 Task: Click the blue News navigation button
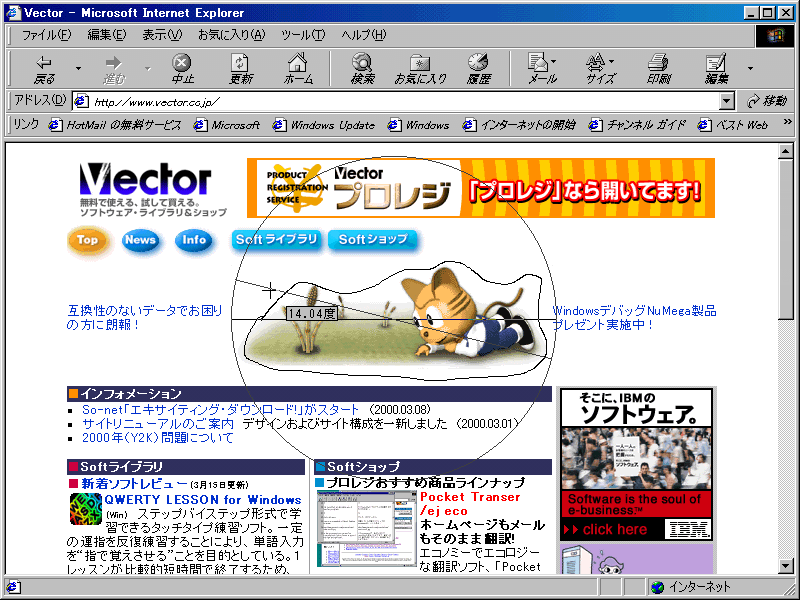(x=140, y=240)
